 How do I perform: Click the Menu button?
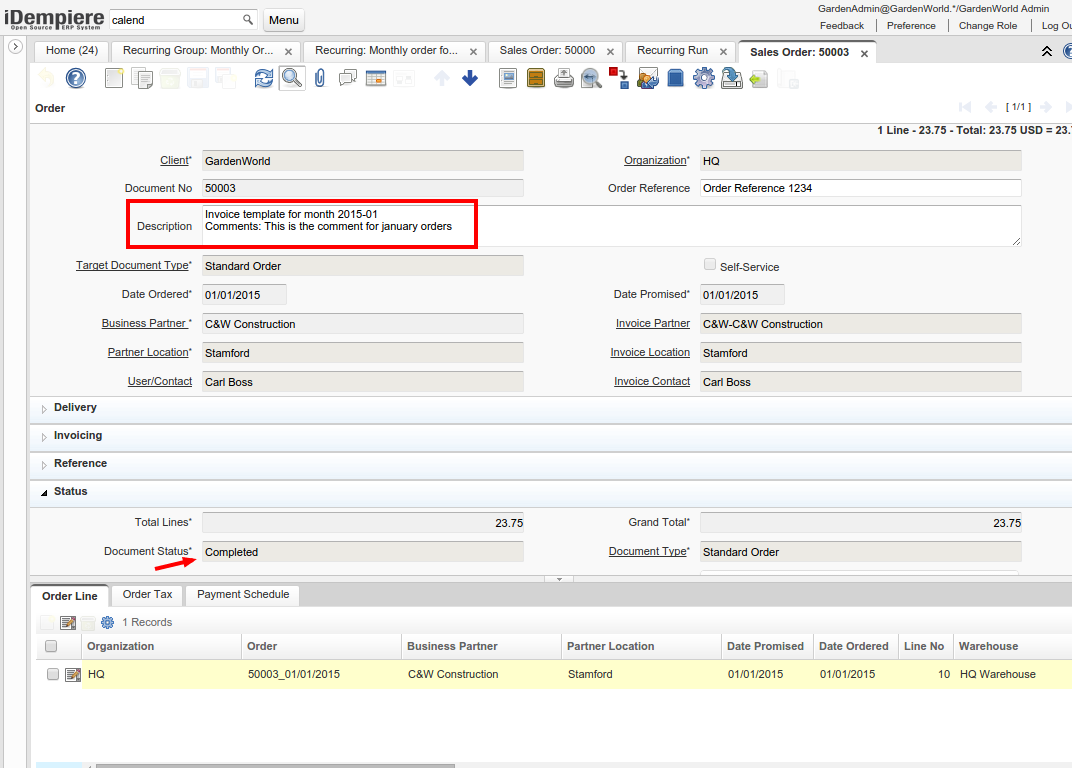[284, 20]
